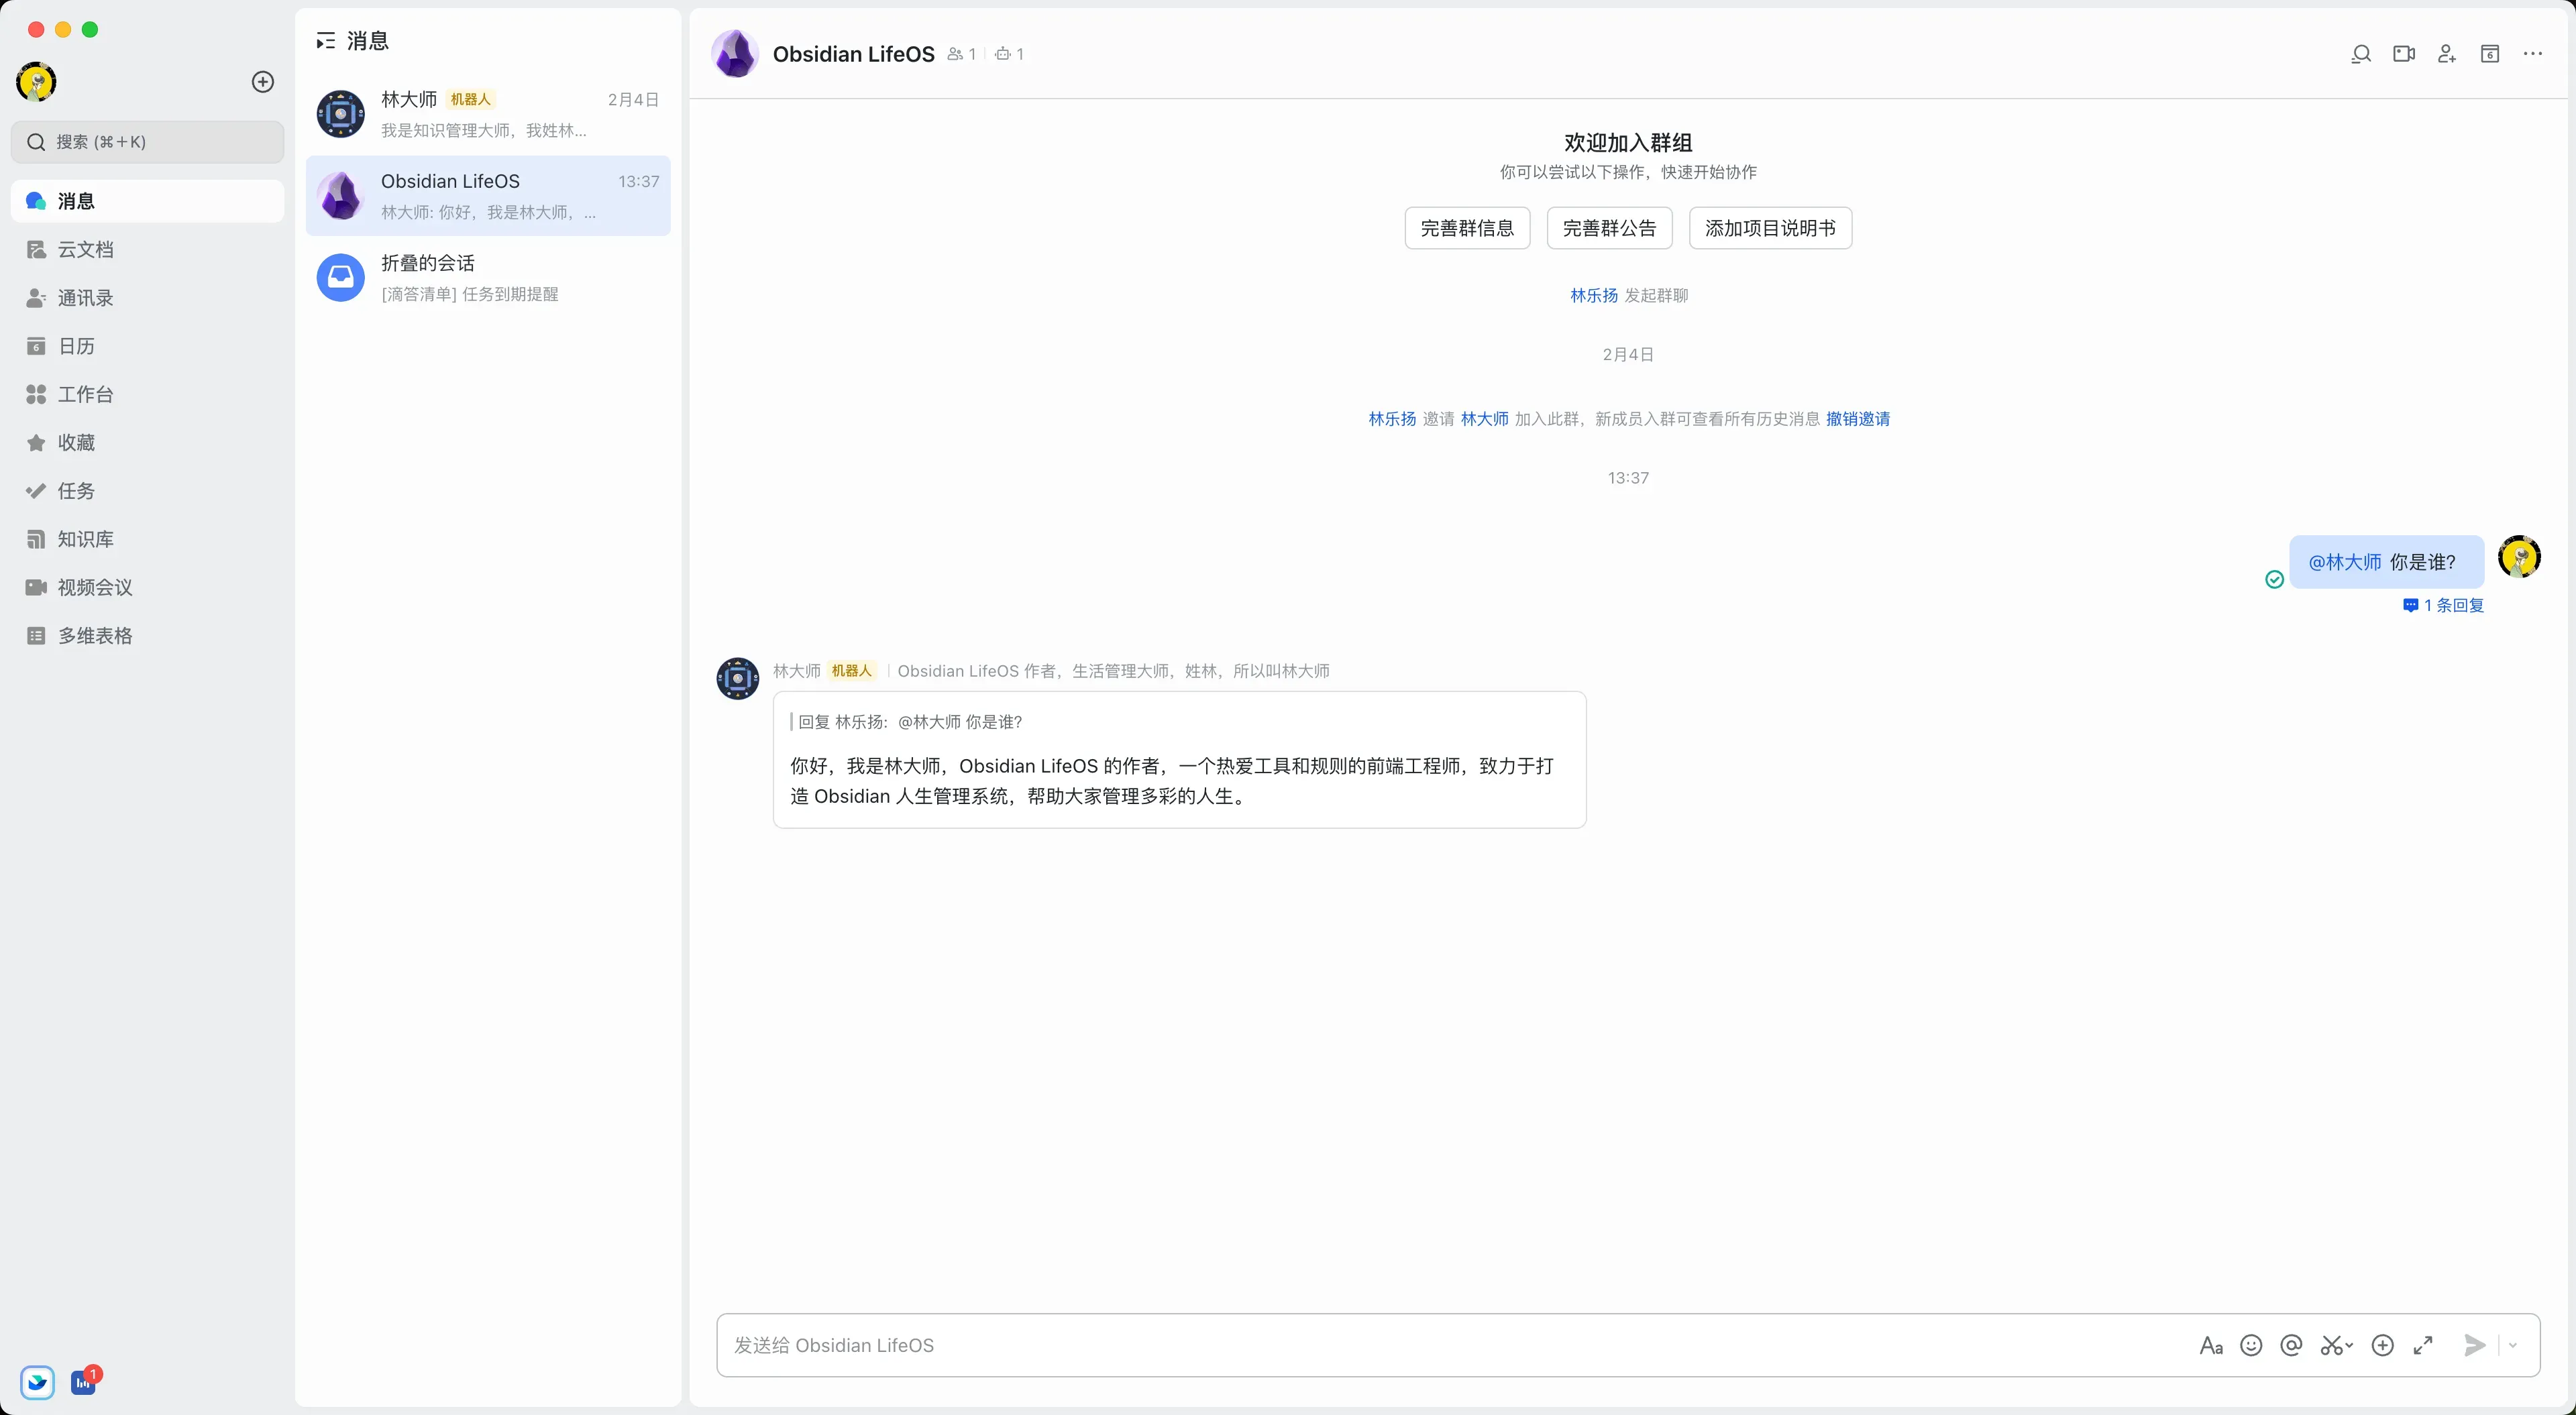
Task: Collapse the 消息 list panel icon
Action: (x=325, y=41)
